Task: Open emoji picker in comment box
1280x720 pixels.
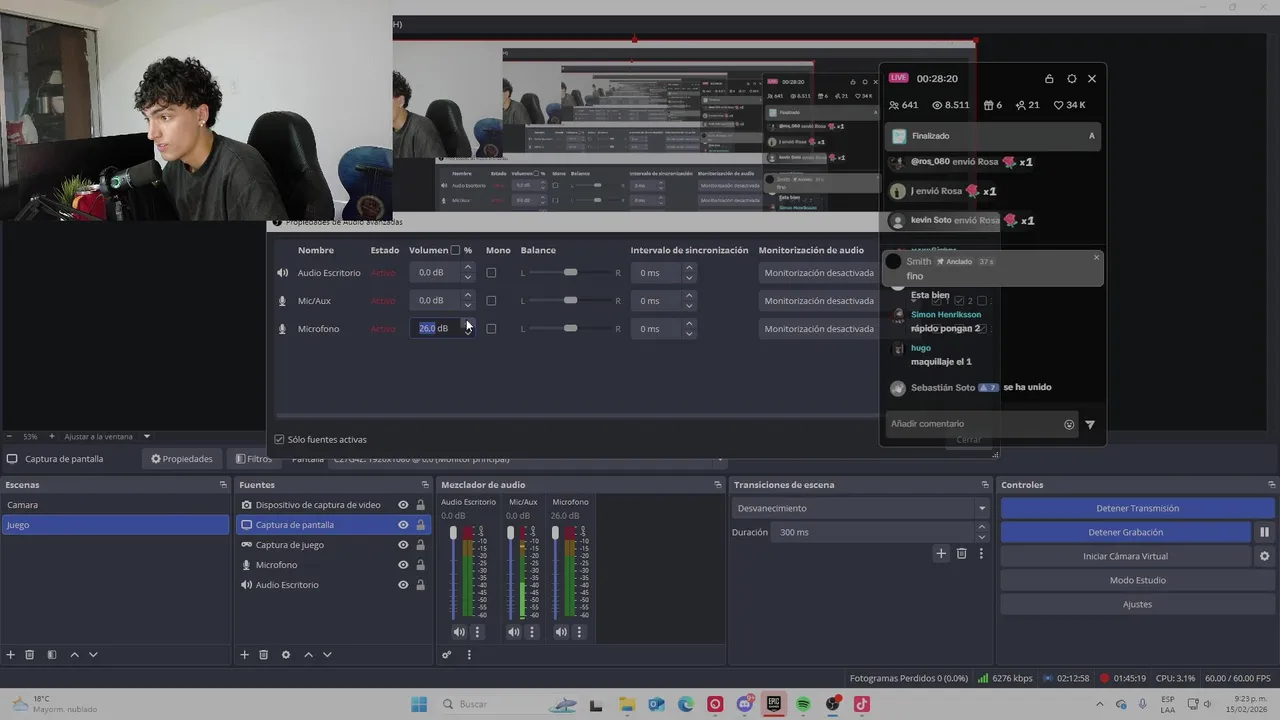Action: point(1069,424)
